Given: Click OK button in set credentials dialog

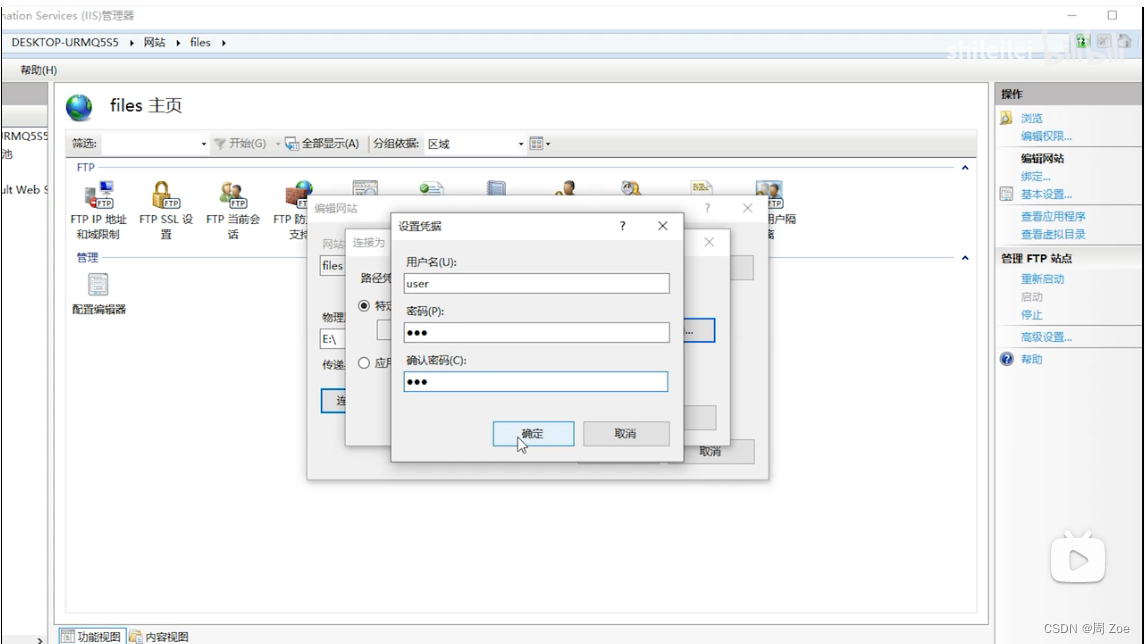Looking at the screenshot, I should click(533, 434).
